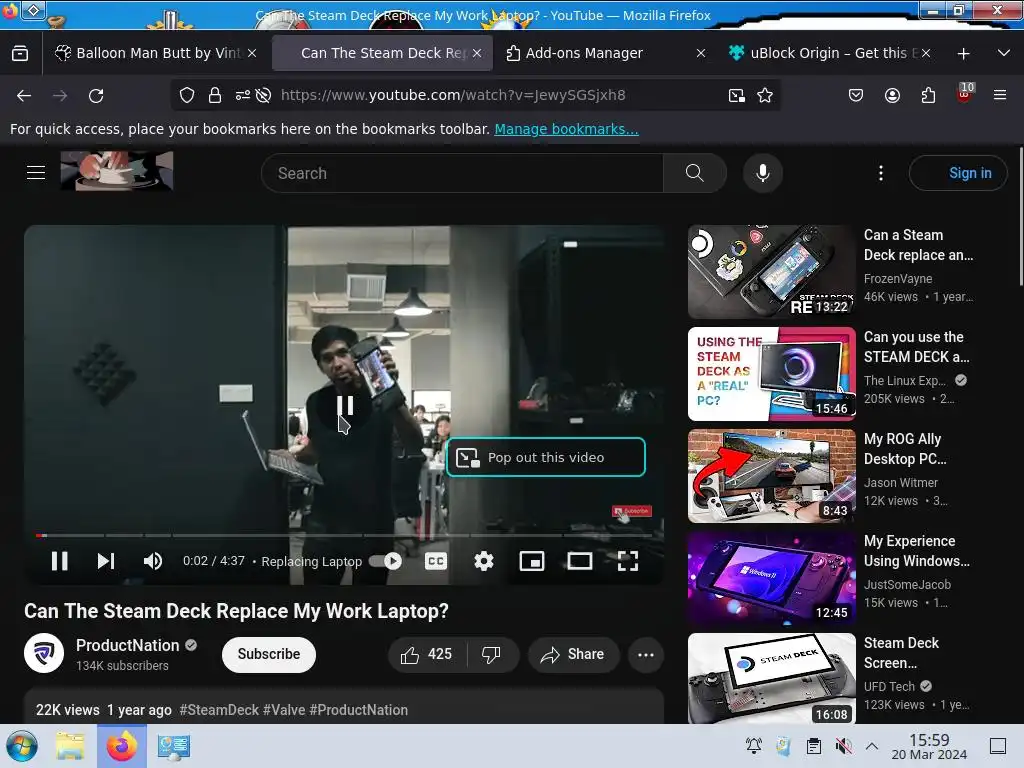Viewport: 1024px width, 768px height.
Task: Reload the current page
Action: (96, 95)
